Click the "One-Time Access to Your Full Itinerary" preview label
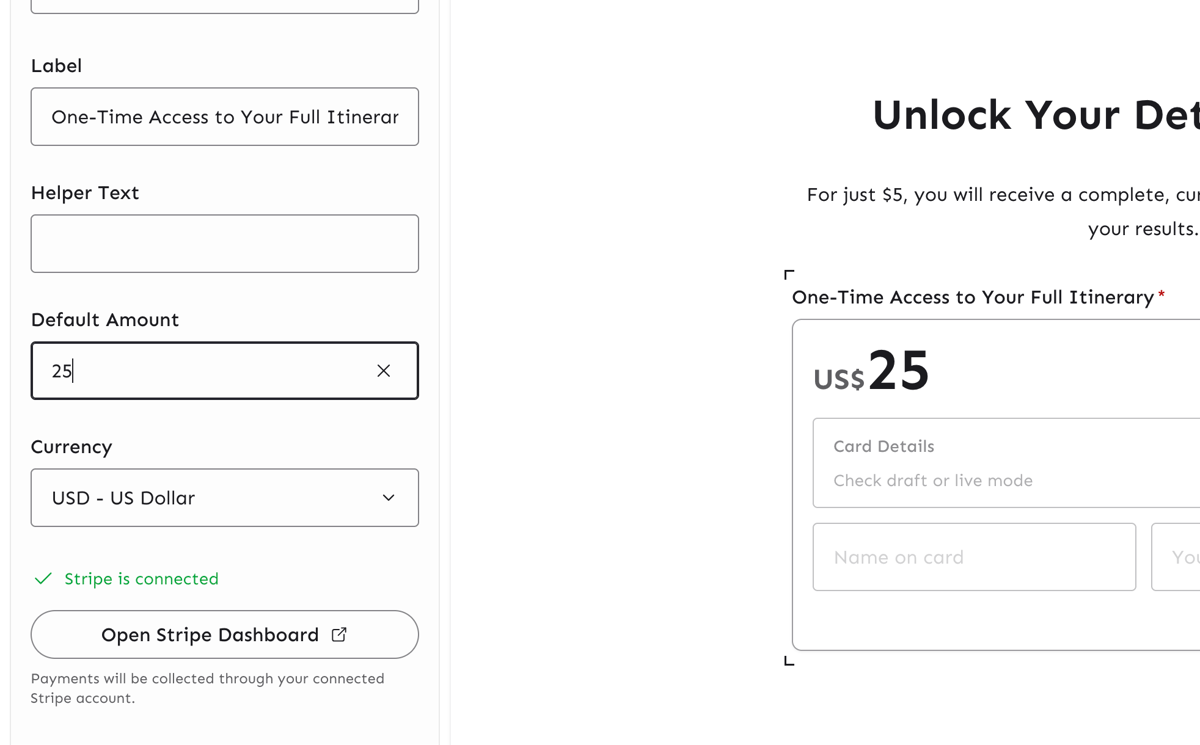Image resolution: width=1200 pixels, height=745 pixels. tap(972, 297)
